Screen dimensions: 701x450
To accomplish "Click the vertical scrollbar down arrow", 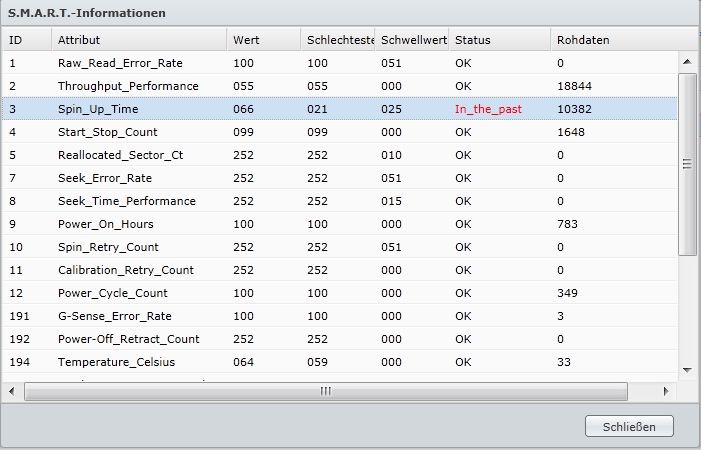I will coord(687,370).
